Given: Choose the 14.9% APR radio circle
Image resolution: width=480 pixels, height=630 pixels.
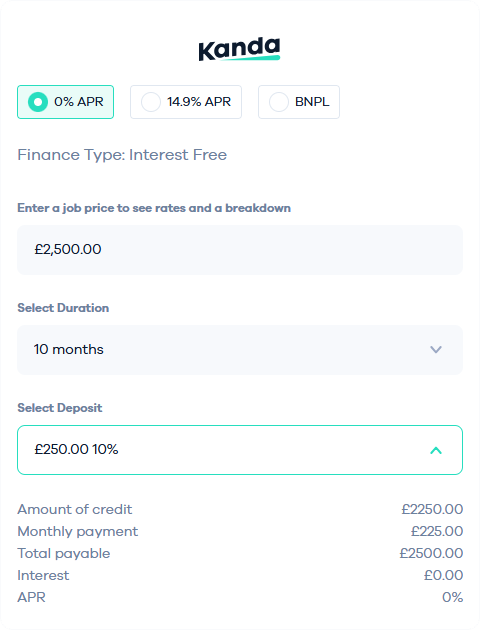Looking at the screenshot, I should [x=151, y=102].
